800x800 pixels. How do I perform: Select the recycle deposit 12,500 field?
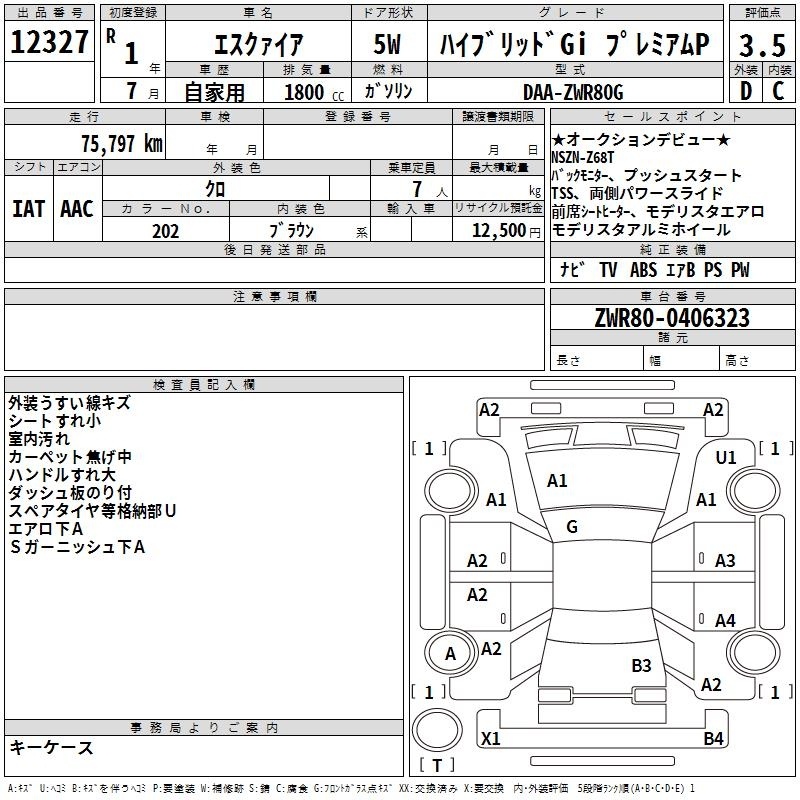click(x=498, y=230)
